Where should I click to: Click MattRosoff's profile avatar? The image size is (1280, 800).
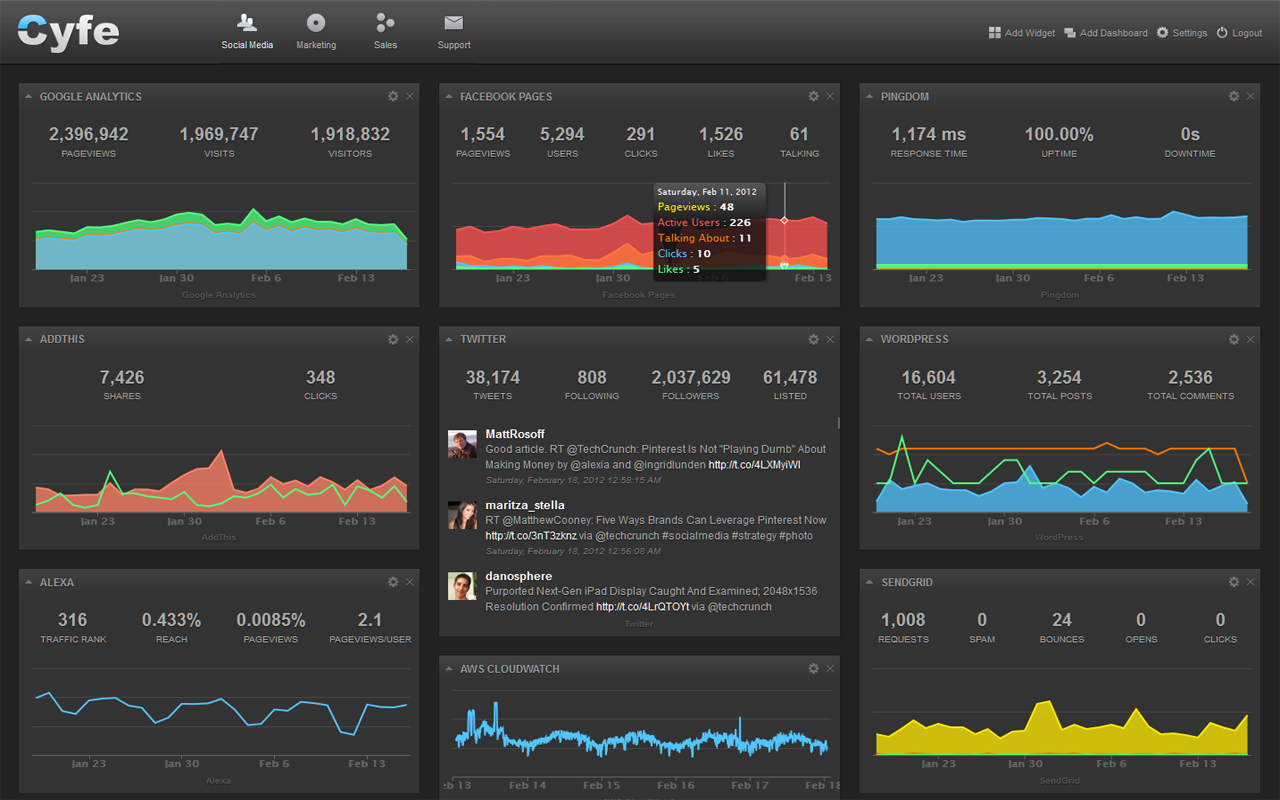tap(462, 445)
